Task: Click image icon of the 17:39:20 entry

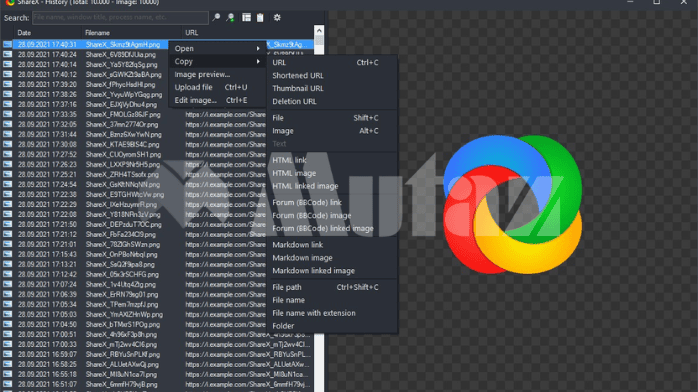Action: pos(8,85)
